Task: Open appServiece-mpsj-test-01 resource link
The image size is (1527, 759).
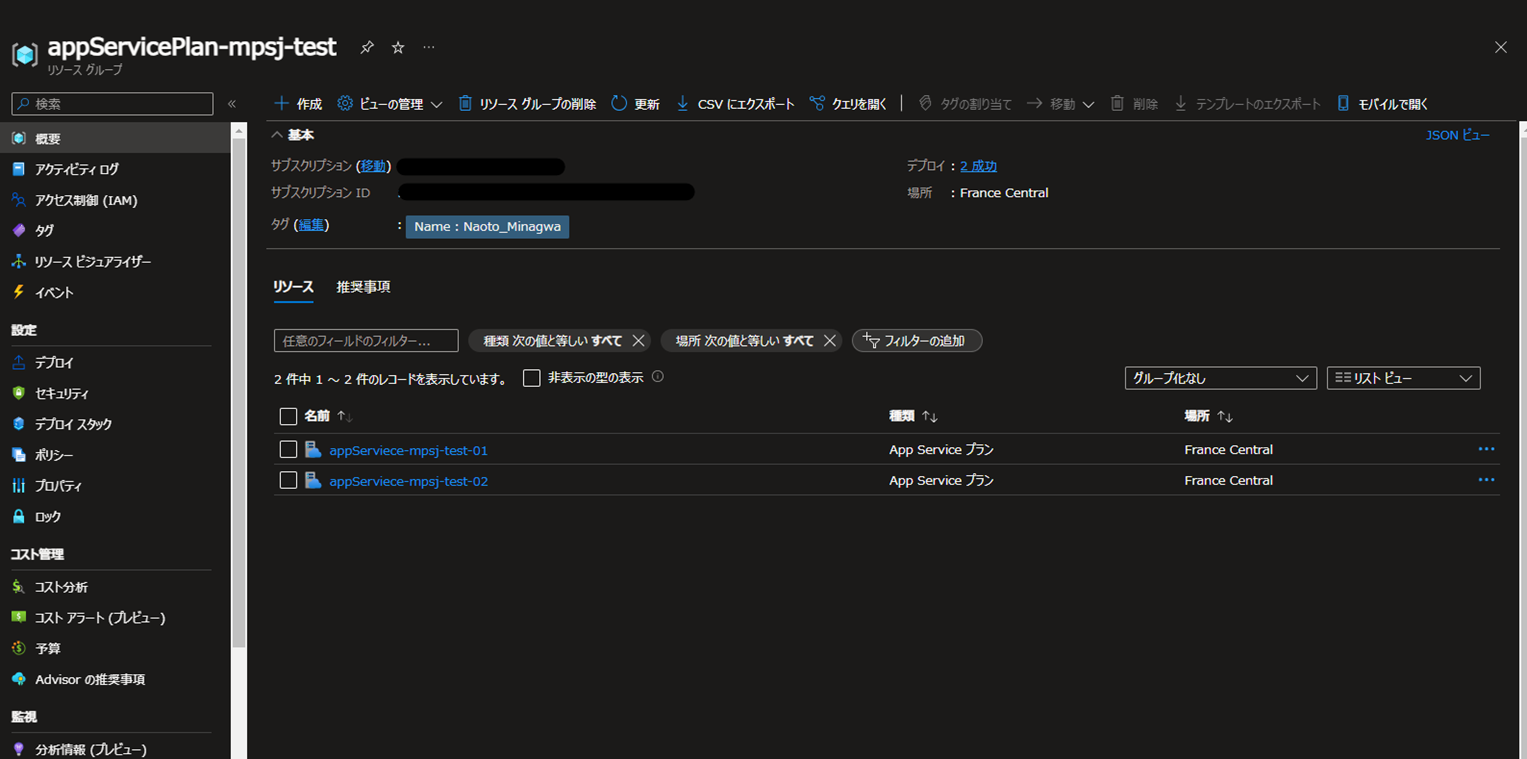Action: [408, 451]
